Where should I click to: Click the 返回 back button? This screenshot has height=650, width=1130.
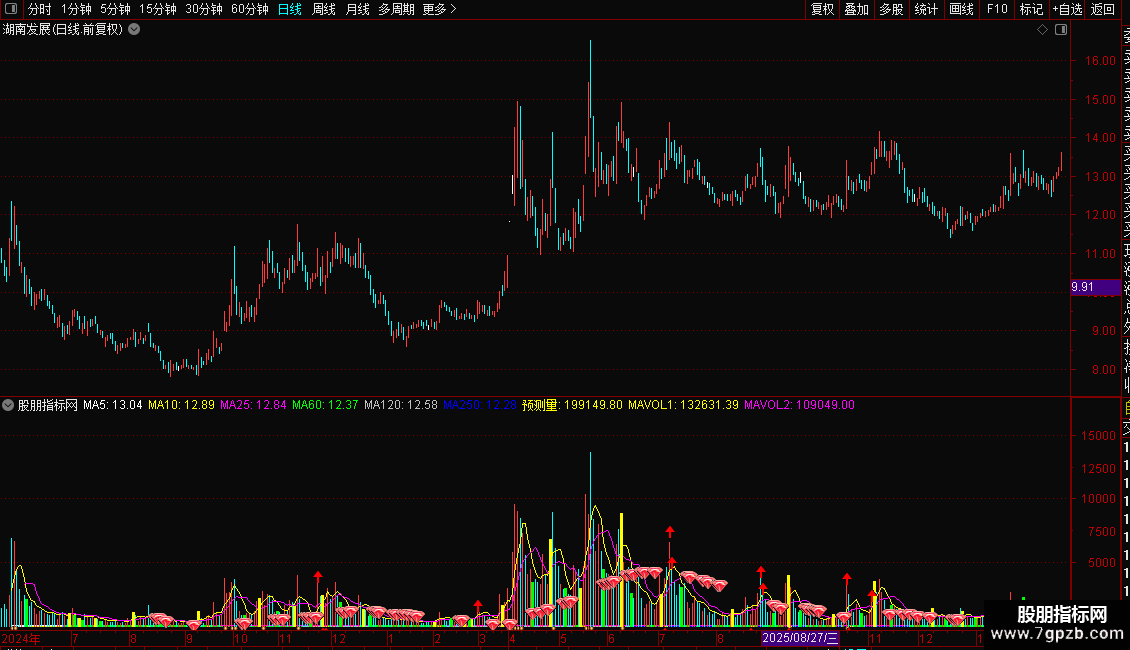pos(1103,9)
